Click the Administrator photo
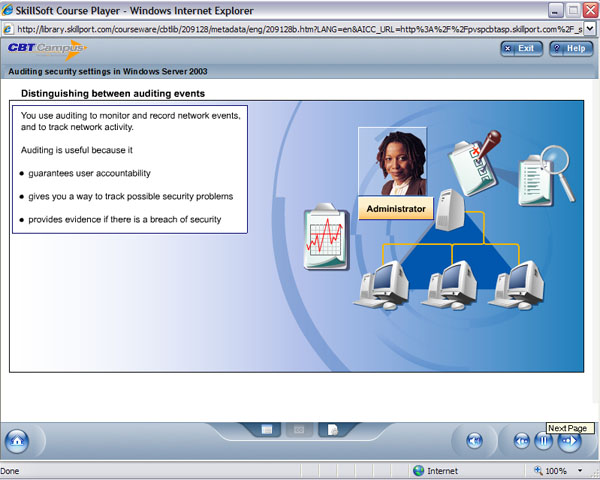This screenshot has height=480, width=600. [x=392, y=161]
